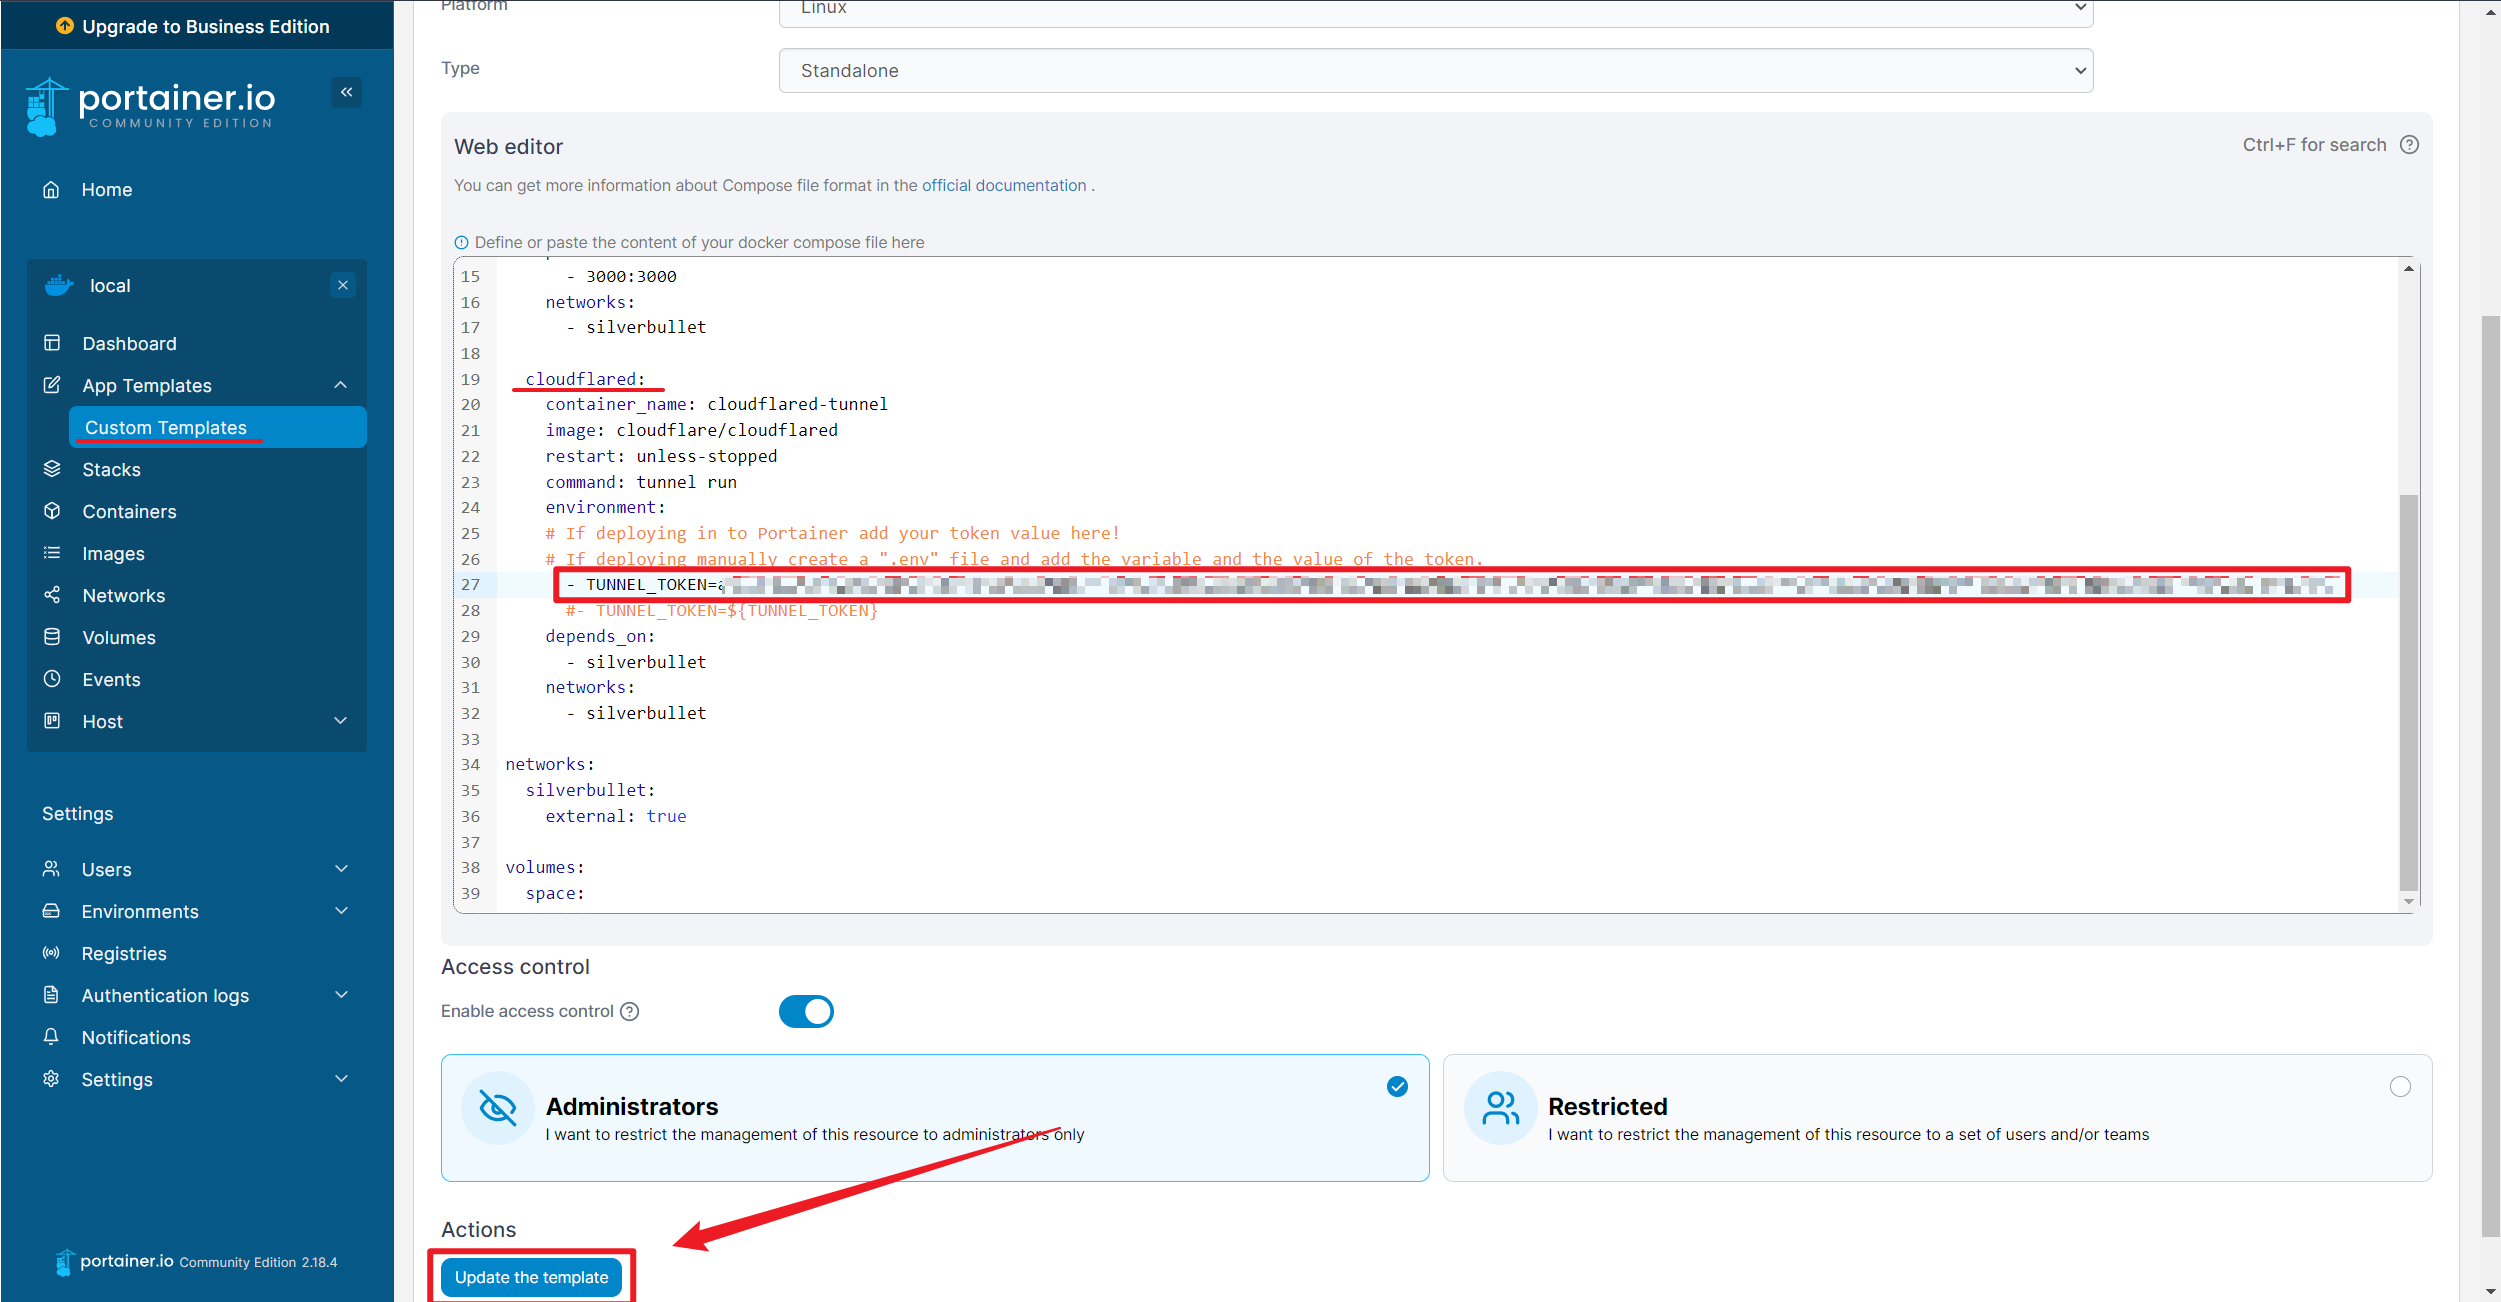Screen dimensions: 2501x1302
Task: Close the local environment with X
Action: [x=343, y=285]
